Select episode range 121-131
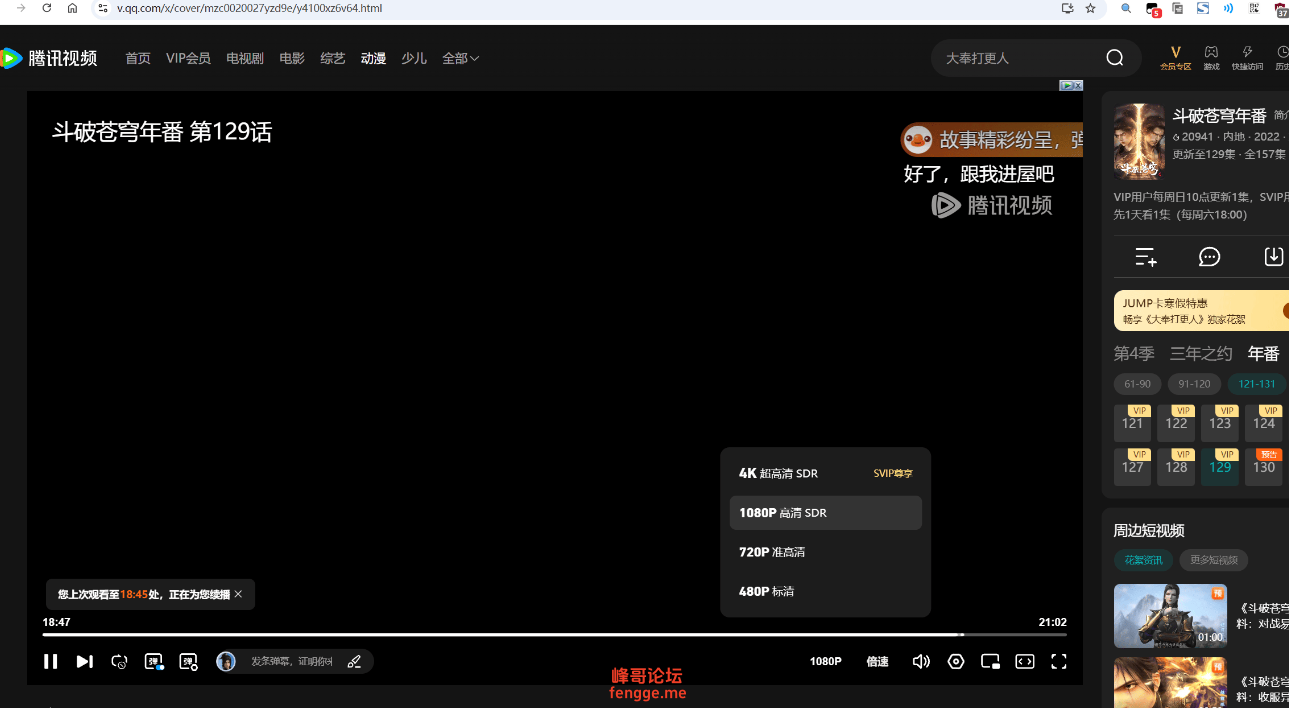The width and height of the screenshot is (1289, 708). point(1257,384)
